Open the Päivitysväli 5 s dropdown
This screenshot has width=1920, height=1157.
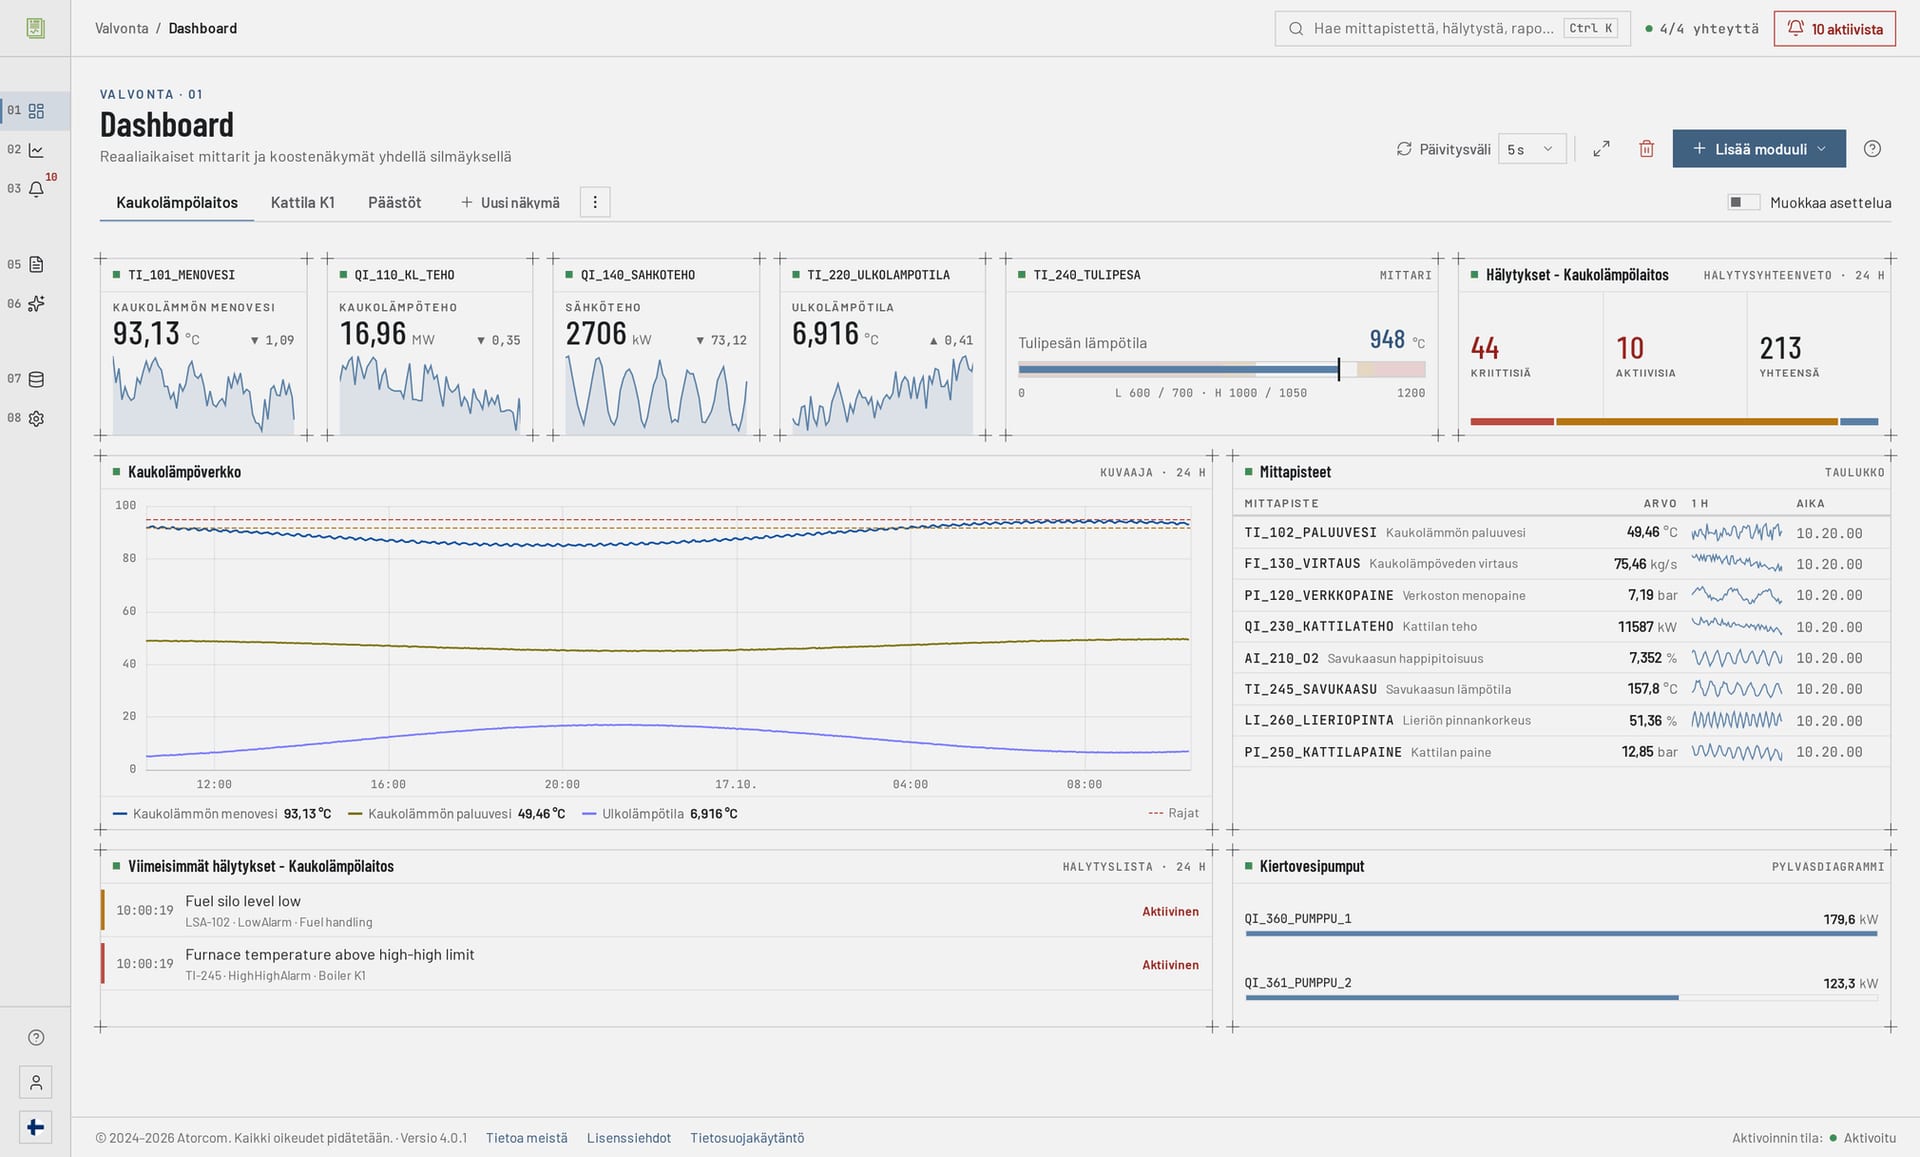click(x=1532, y=149)
